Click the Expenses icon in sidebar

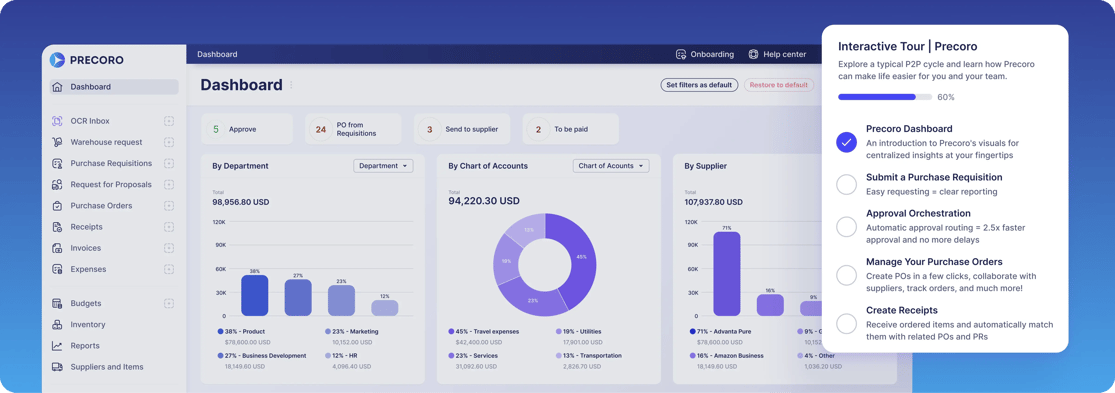[57, 269]
